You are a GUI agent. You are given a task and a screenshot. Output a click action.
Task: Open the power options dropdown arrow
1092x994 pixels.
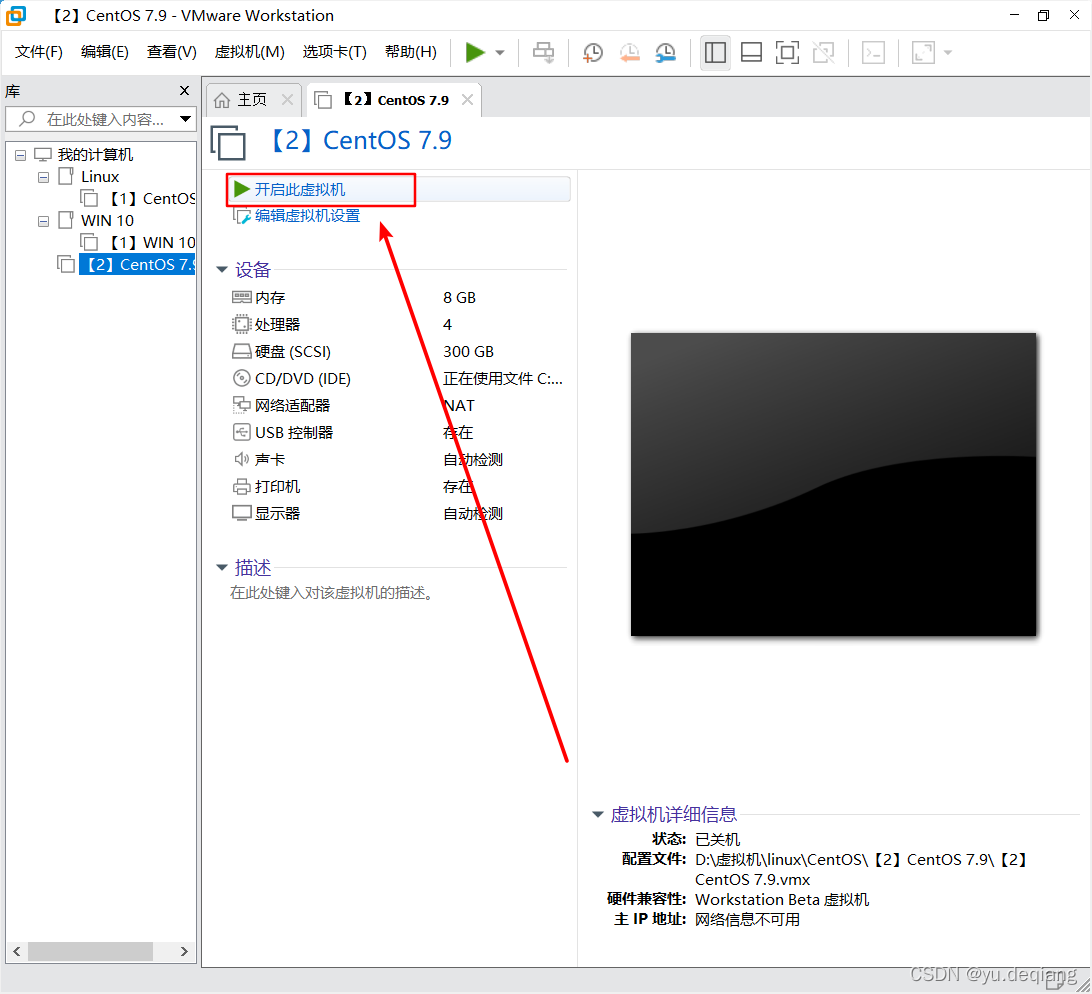[500, 53]
